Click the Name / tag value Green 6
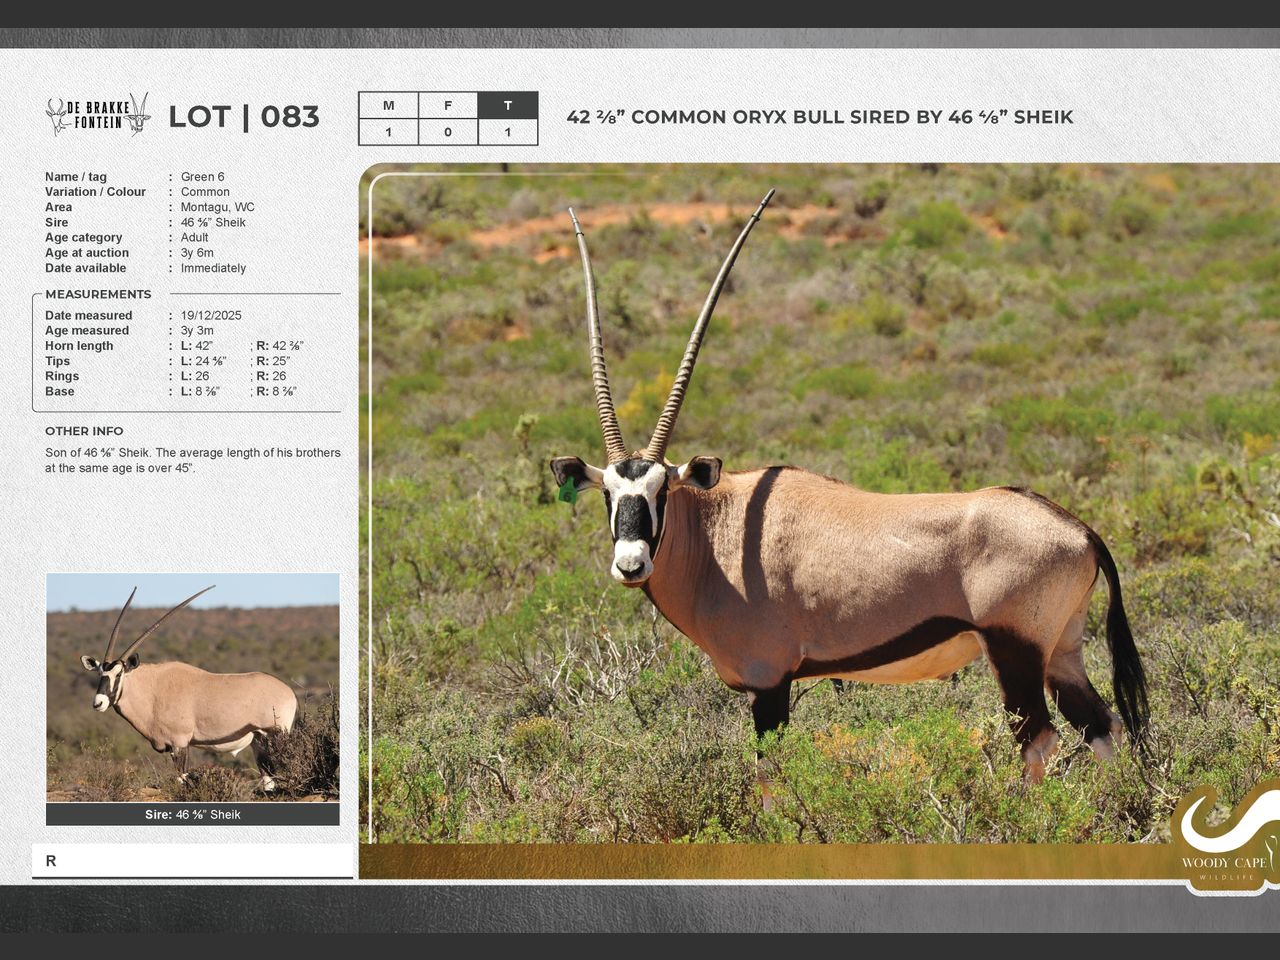The width and height of the screenshot is (1280, 960). pos(202,177)
